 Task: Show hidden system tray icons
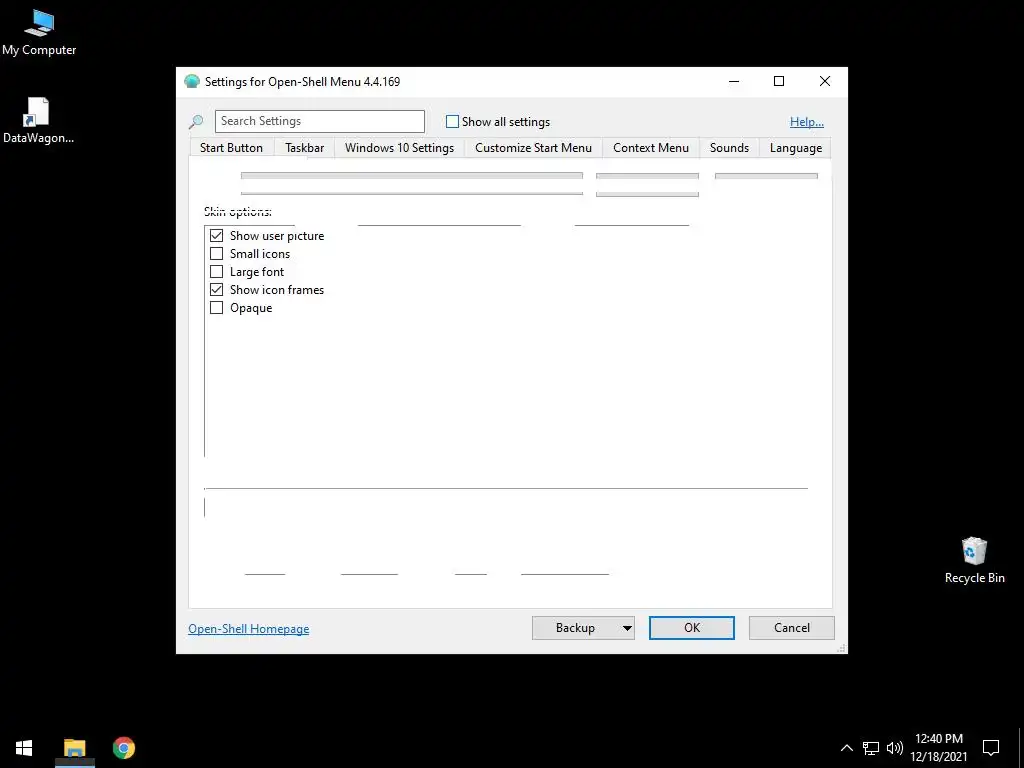(846, 748)
